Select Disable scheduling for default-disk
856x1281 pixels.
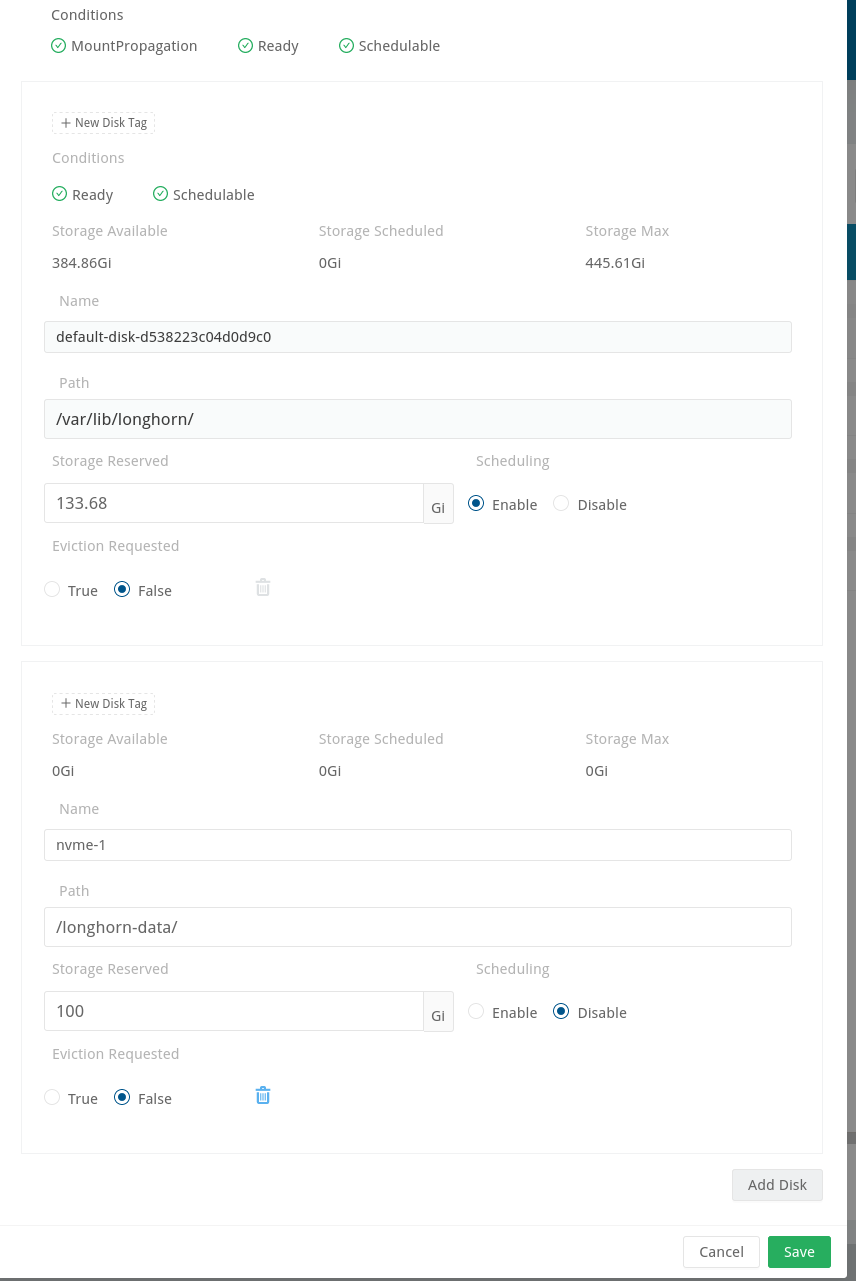561,504
